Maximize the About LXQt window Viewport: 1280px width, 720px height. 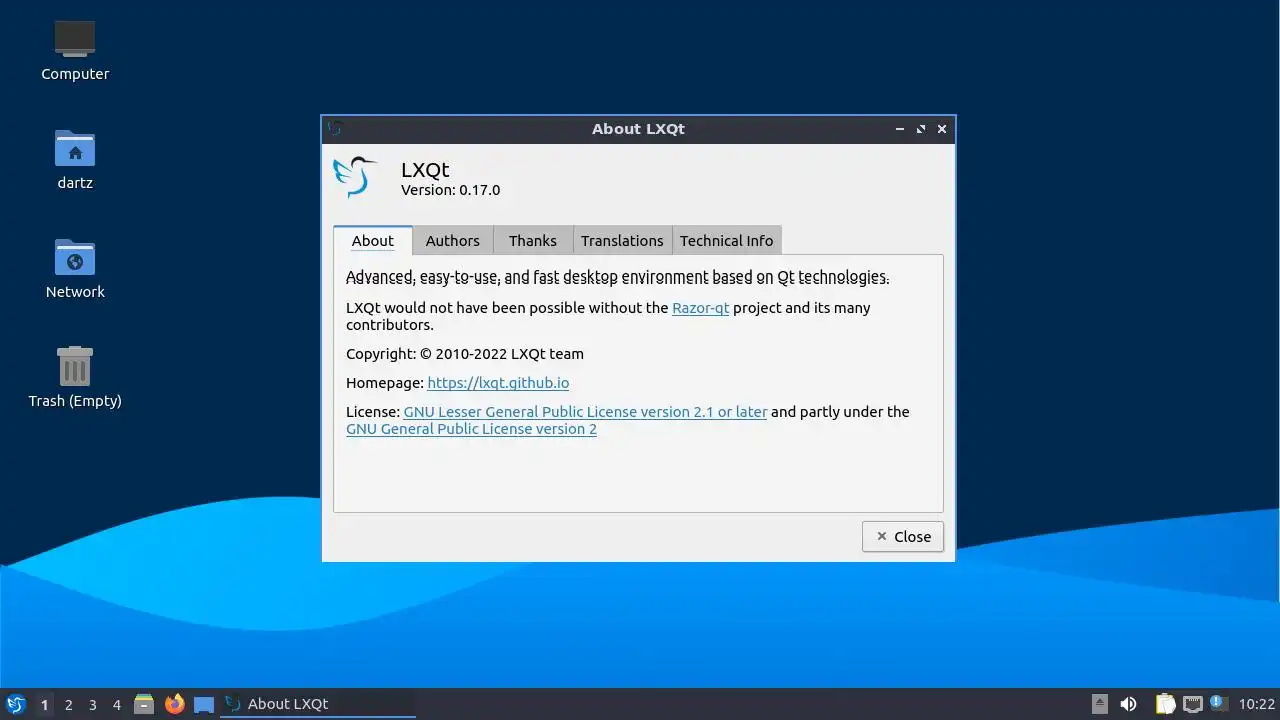[x=921, y=129]
